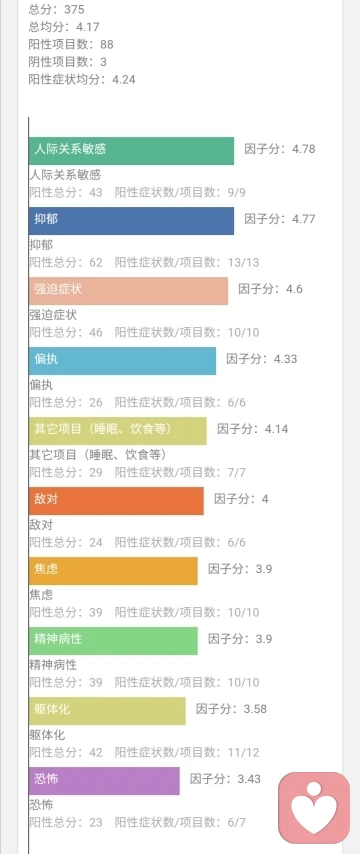Click the 阳性症状均分：4.24 text

82,80
